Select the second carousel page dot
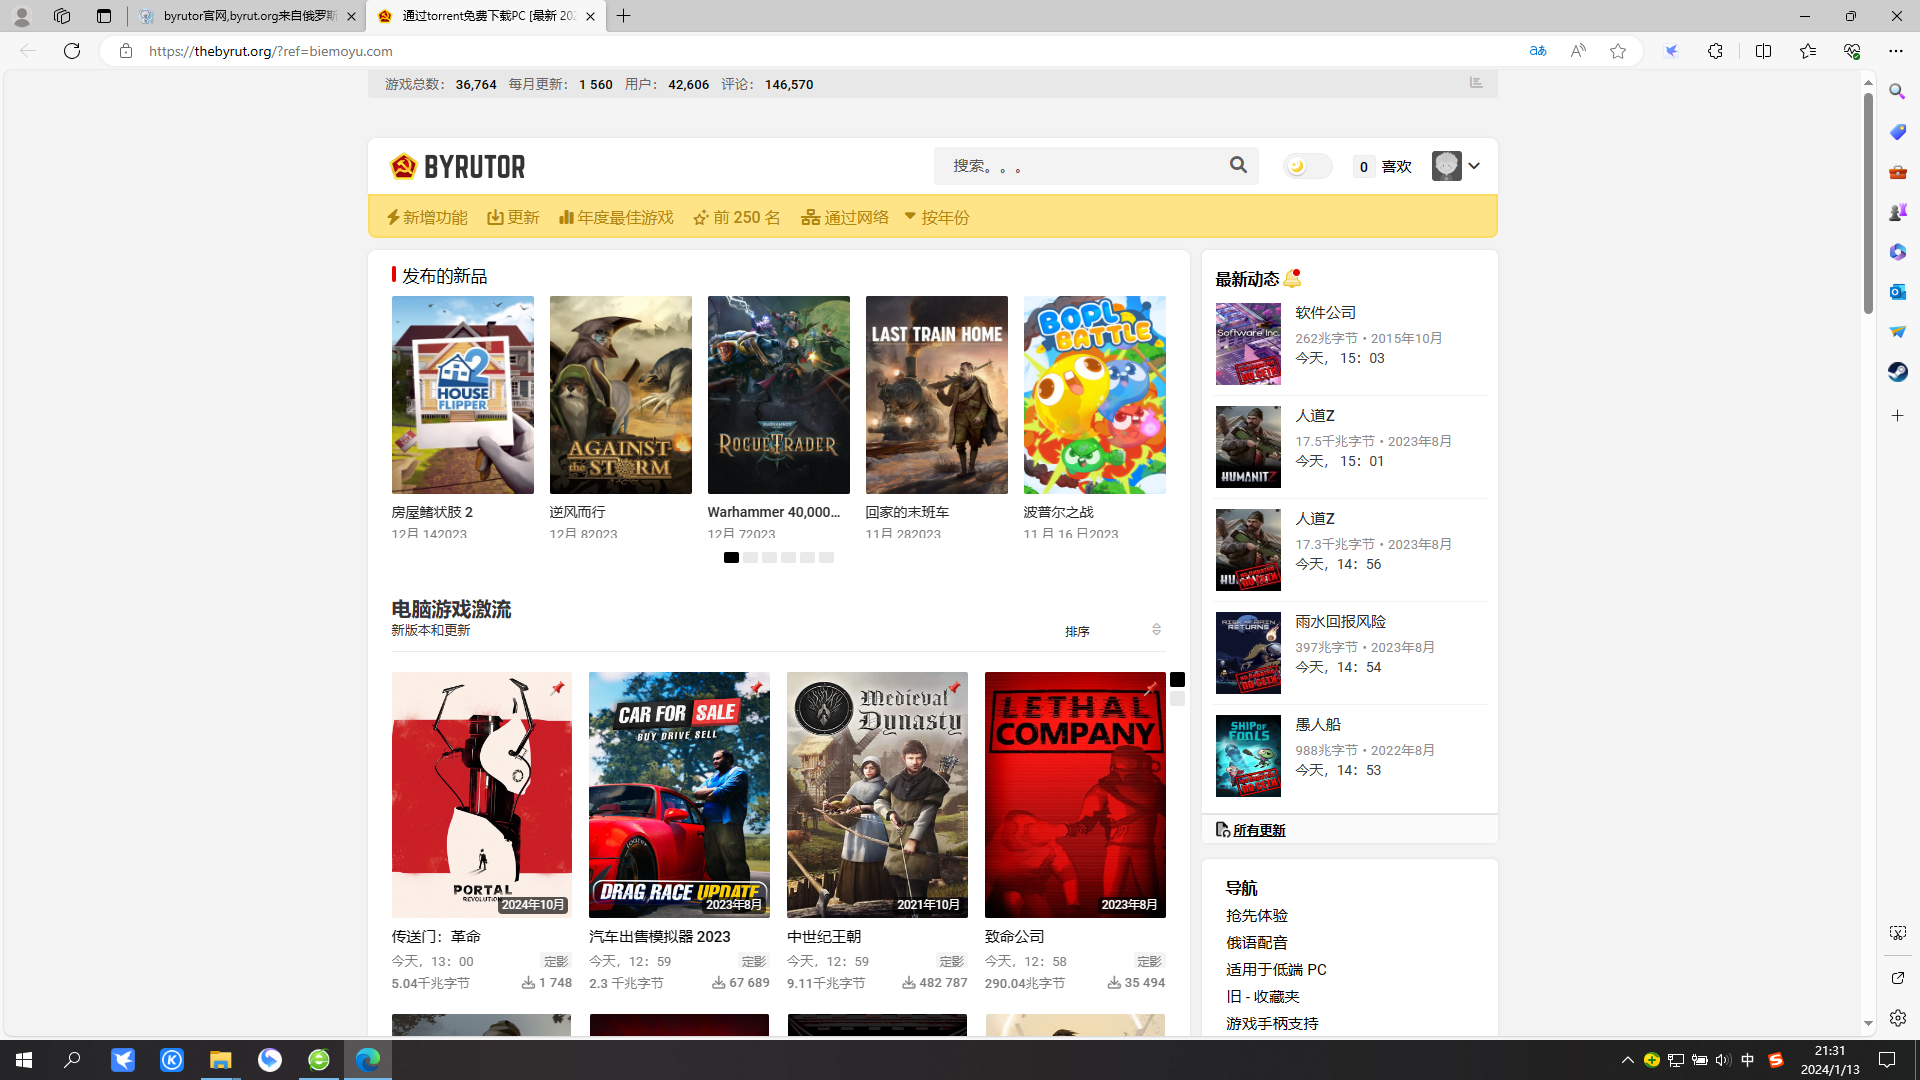This screenshot has height=1080, width=1920. point(750,558)
